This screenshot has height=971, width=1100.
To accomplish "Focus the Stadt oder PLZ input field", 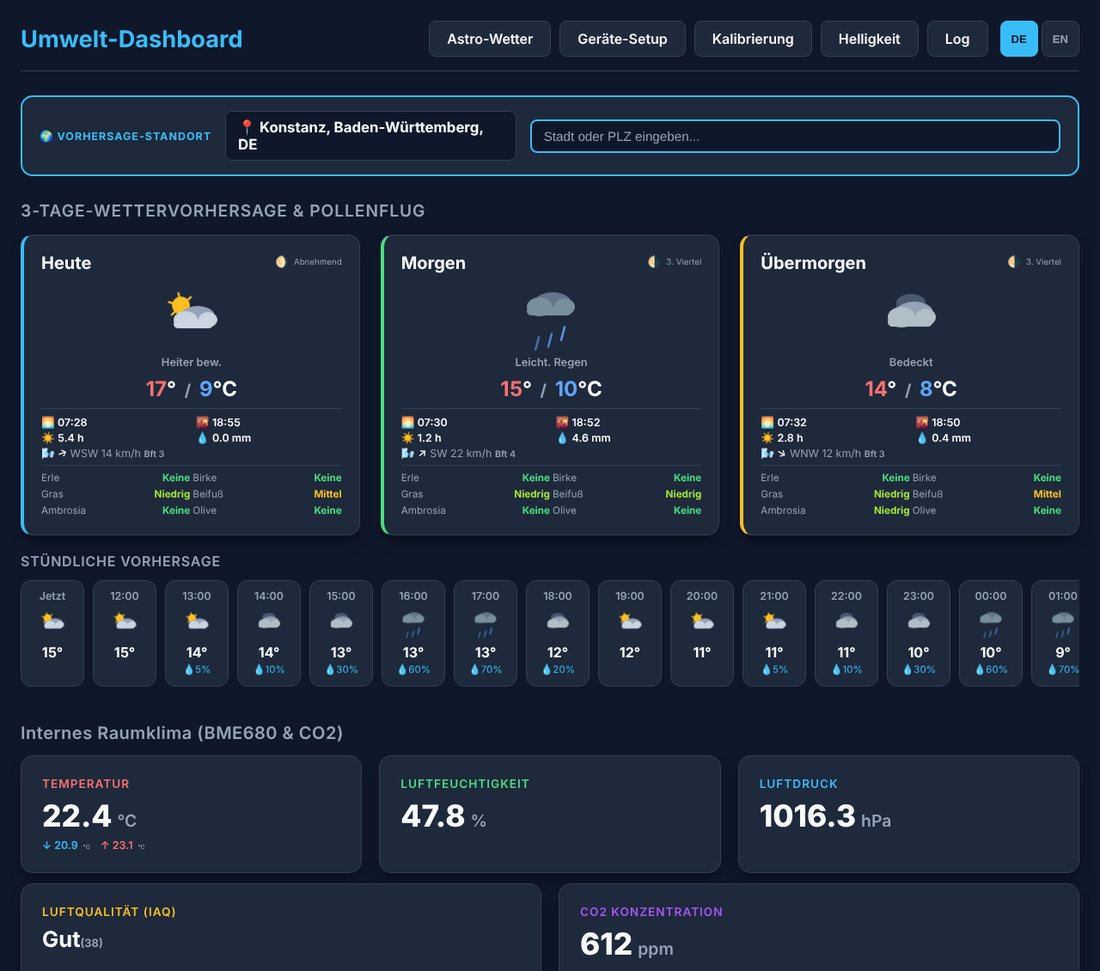I will click(x=795, y=136).
